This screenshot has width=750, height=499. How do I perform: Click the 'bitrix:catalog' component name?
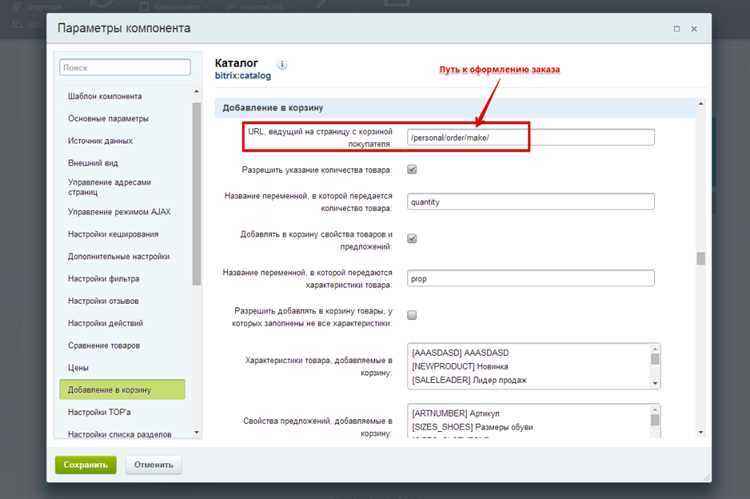pos(243,76)
